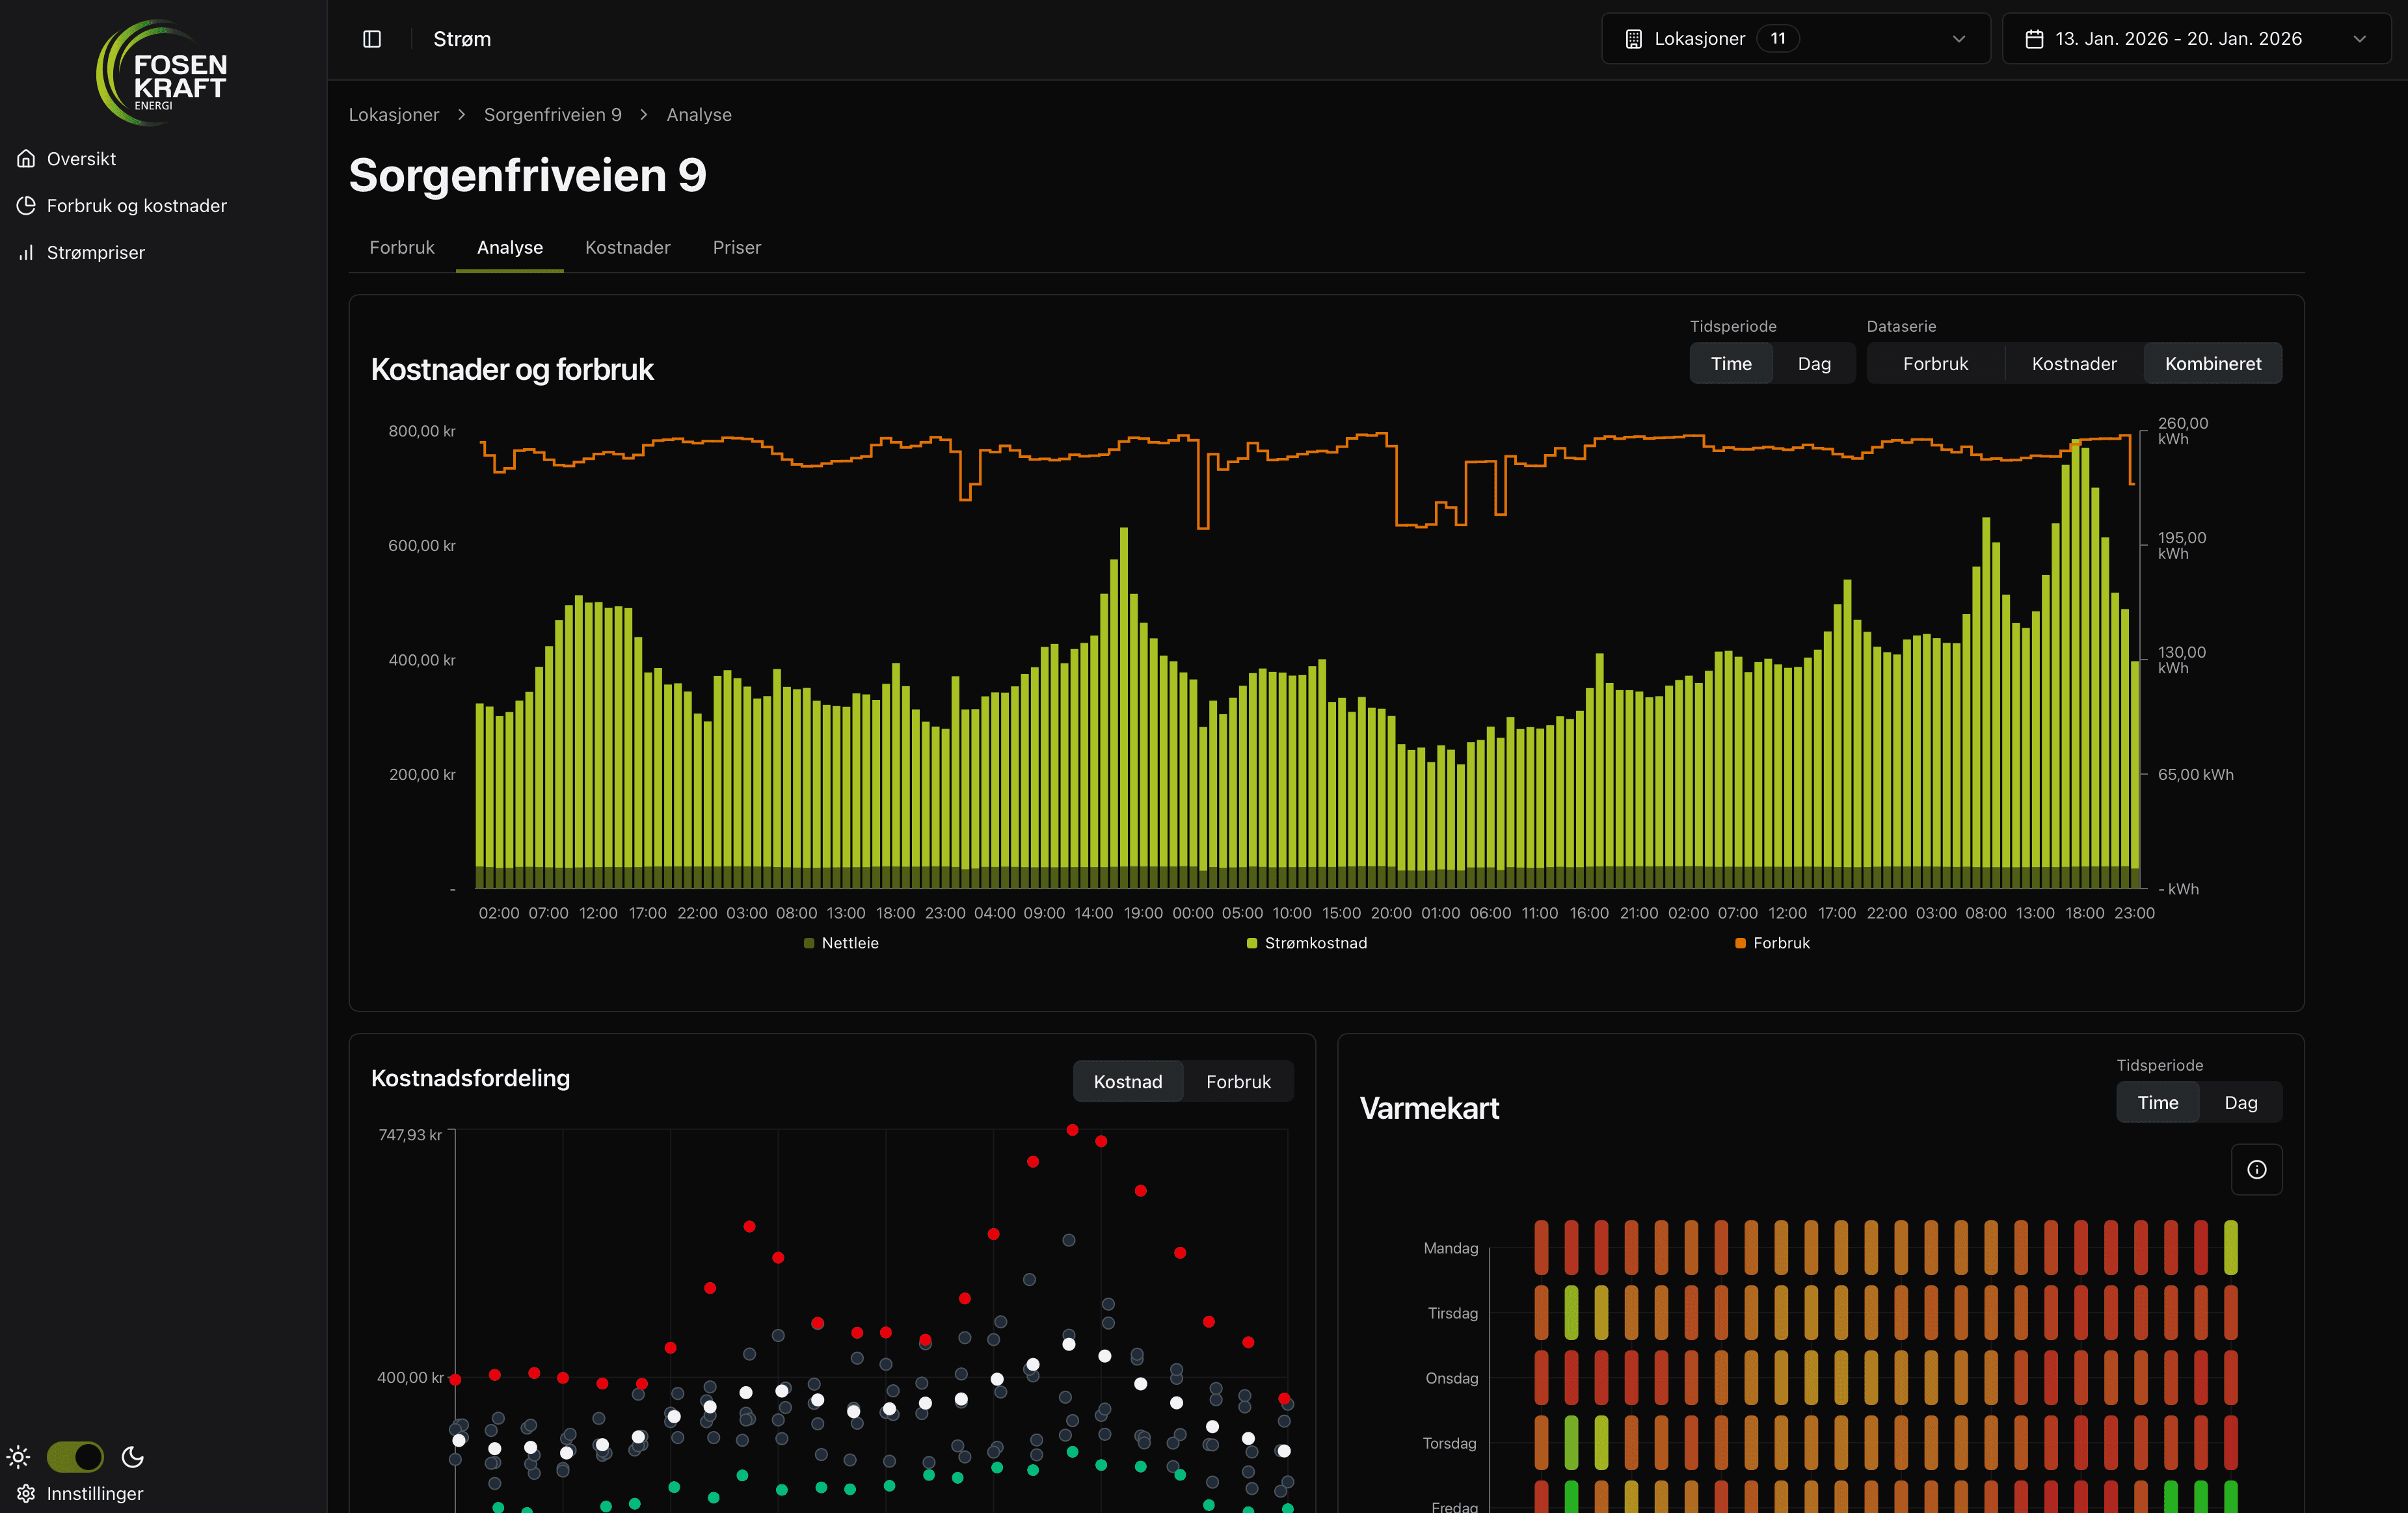Viewport: 2408px width, 1513px height.
Task: Click the sidebar collapse panel icon
Action: 372,39
